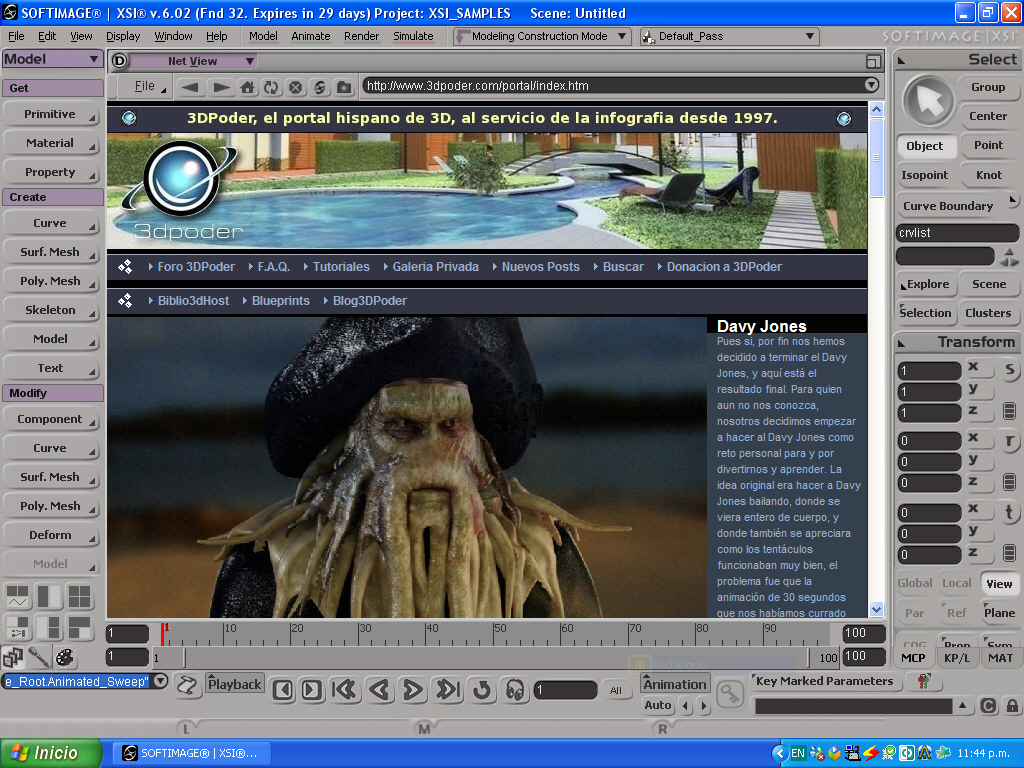Enable Point selection filter
The image size is (1024, 768).
(x=988, y=146)
